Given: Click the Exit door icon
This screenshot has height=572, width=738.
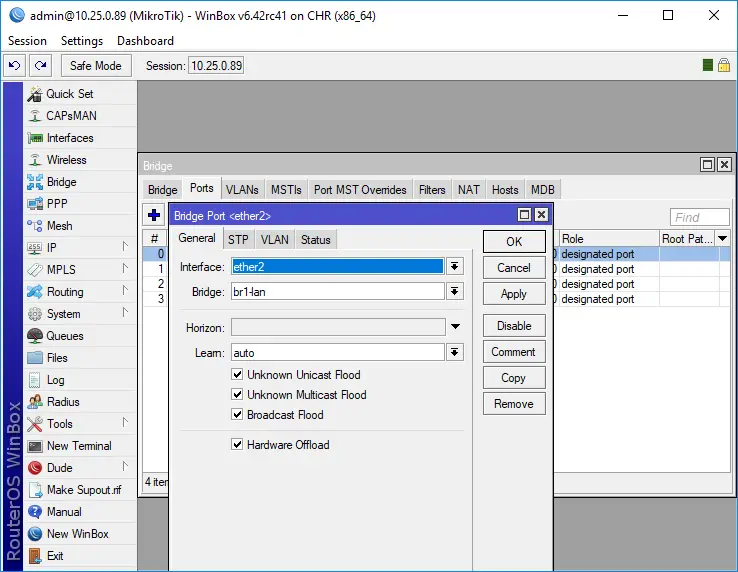Looking at the screenshot, I should [35, 556].
